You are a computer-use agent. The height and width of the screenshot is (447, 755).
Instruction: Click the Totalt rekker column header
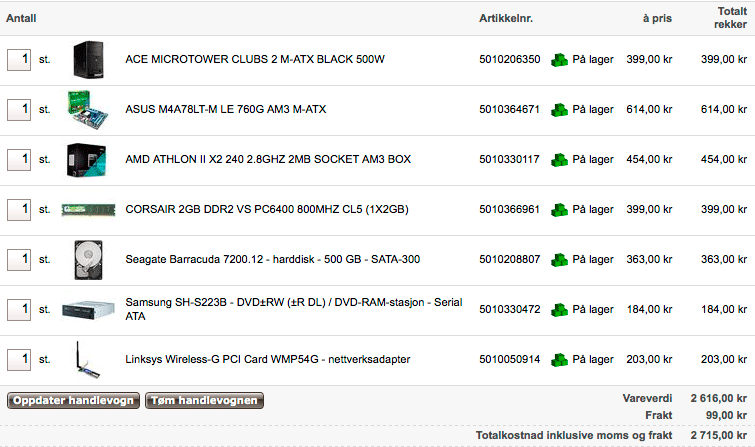pyautogui.click(x=730, y=18)
